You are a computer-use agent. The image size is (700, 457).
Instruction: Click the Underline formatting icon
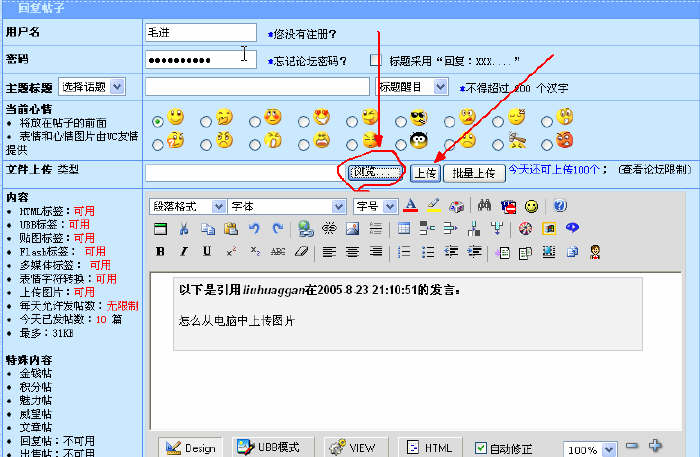207,252
